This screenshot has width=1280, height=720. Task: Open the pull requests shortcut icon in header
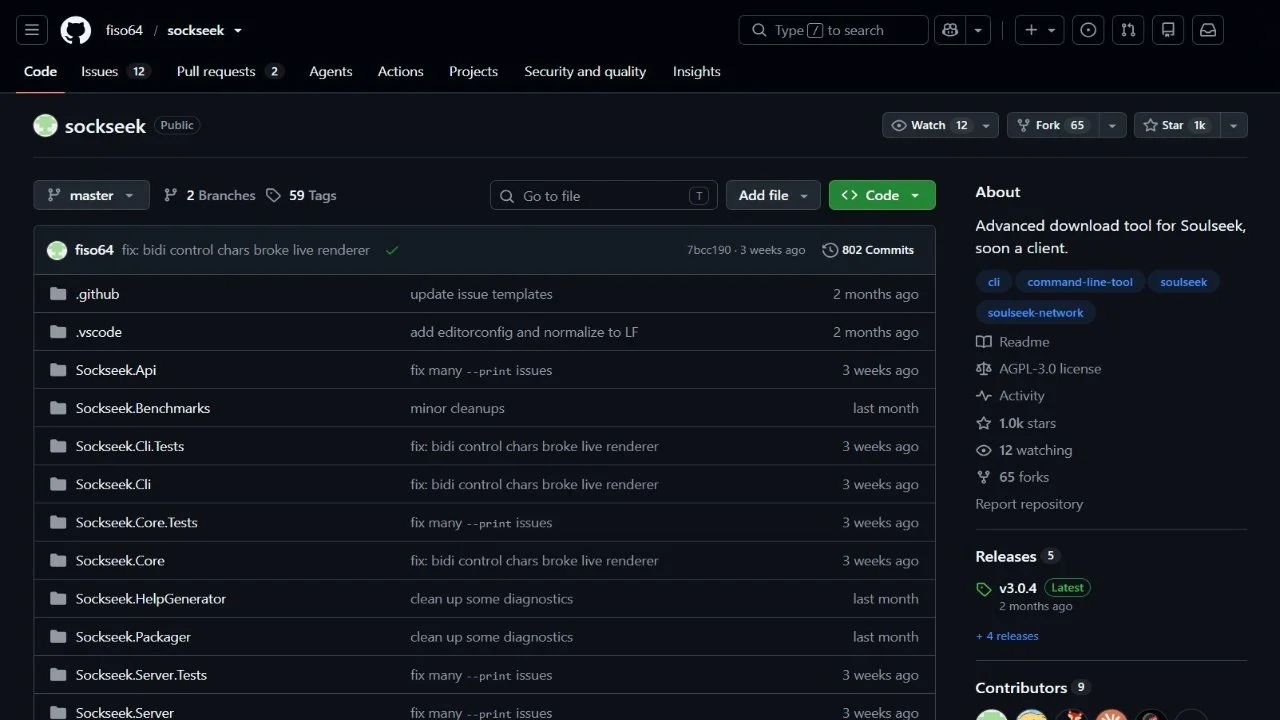point(1128,30)
